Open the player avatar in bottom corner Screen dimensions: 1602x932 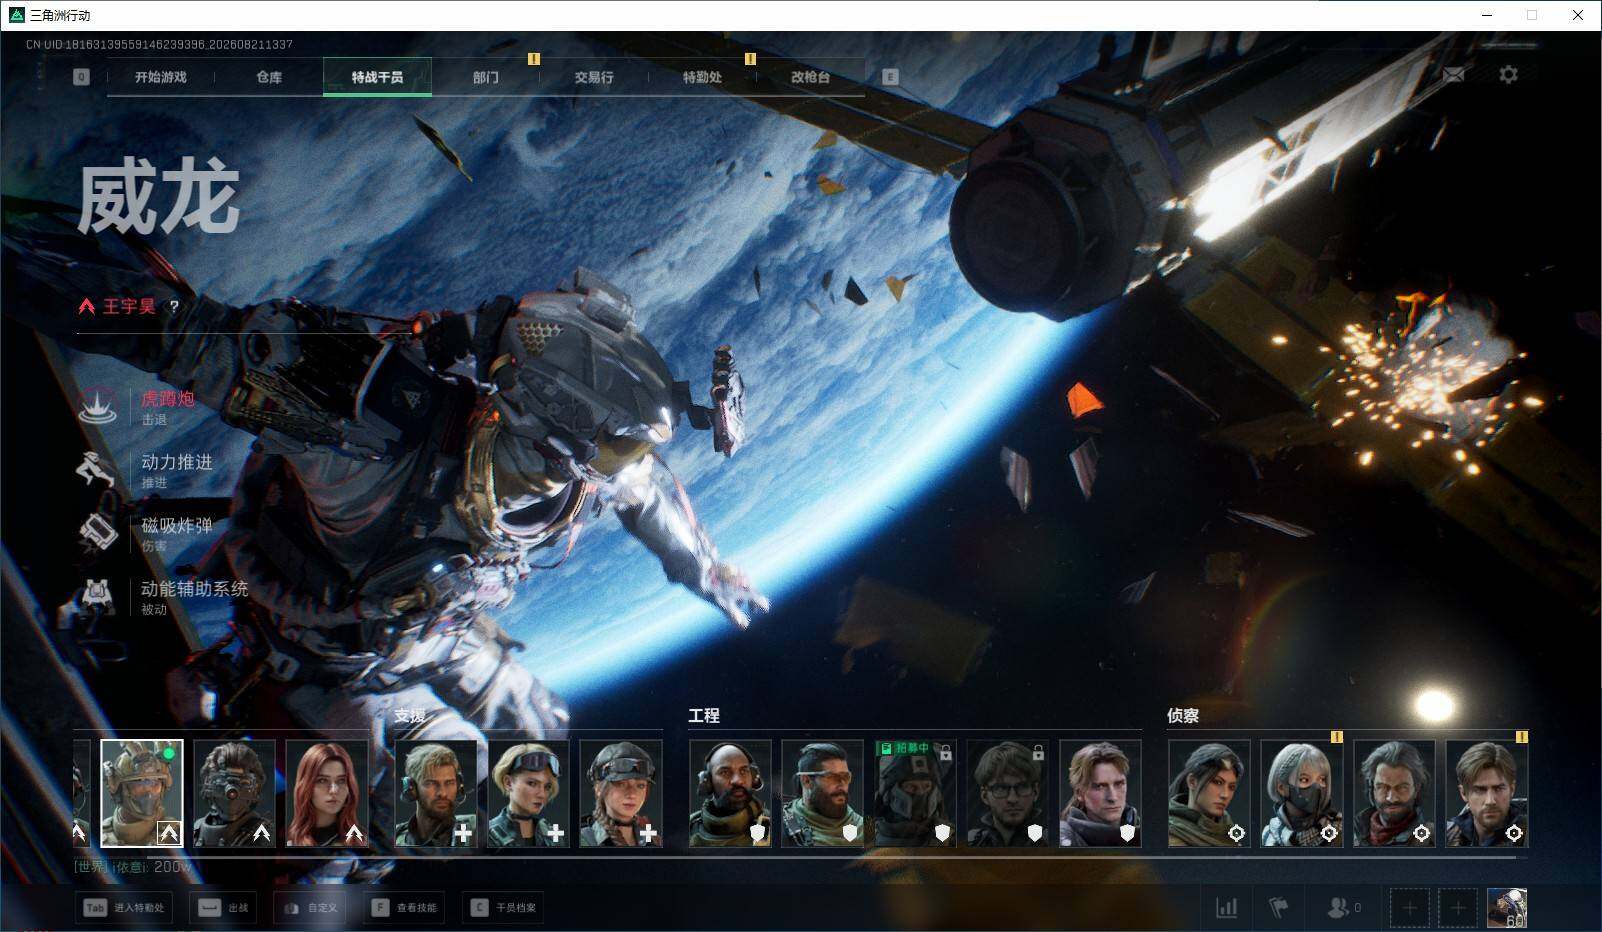point(1507,908)
